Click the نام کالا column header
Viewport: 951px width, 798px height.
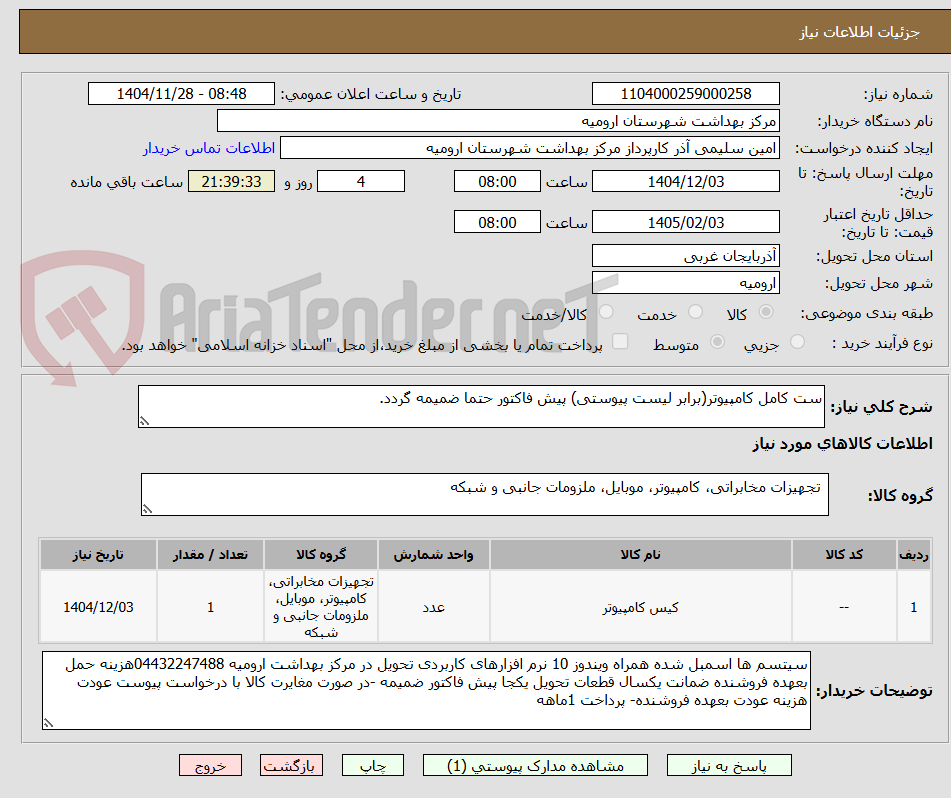[x=640, y=554]
